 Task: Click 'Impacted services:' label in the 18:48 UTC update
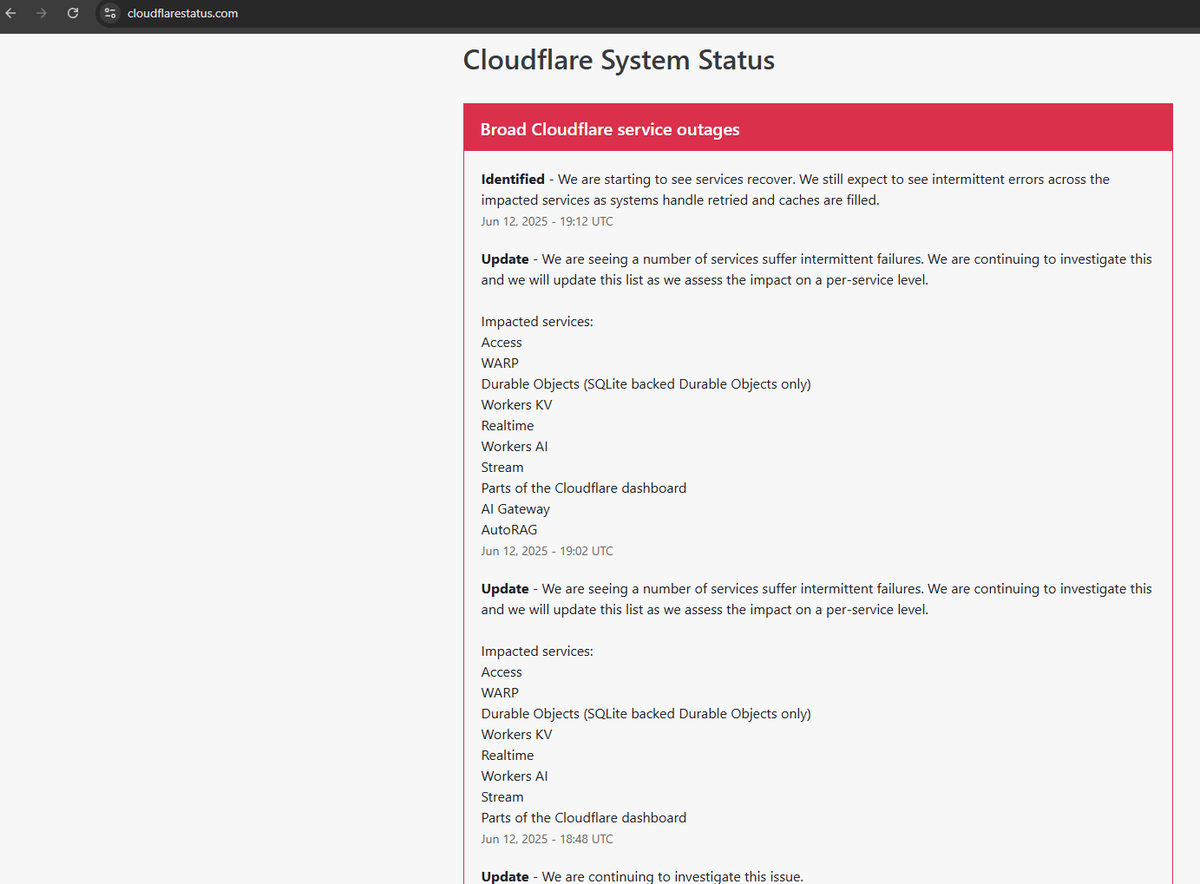click(x=537, y=651)
